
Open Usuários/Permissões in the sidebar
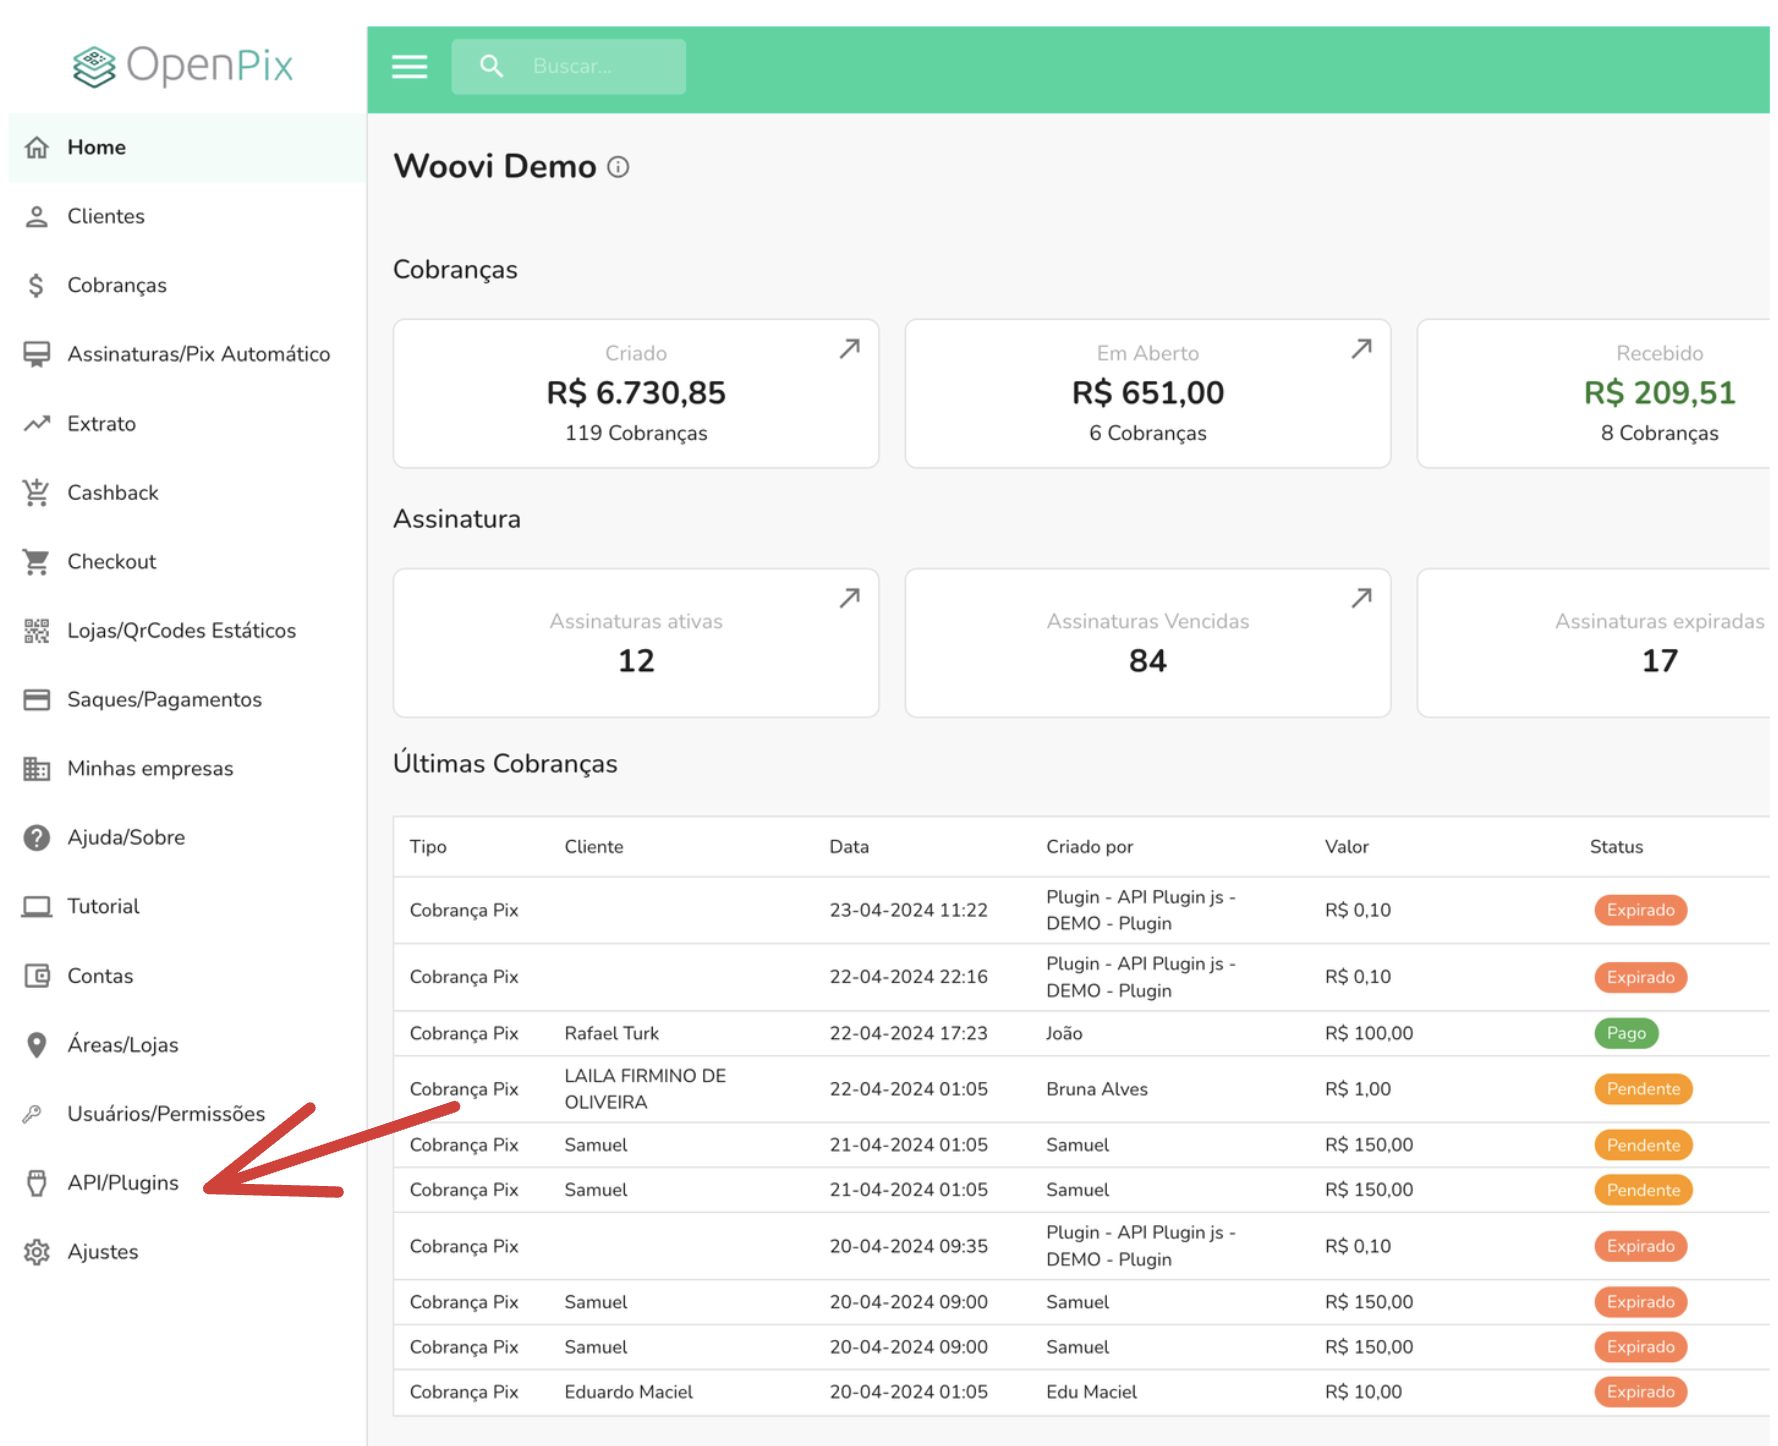point(166,1114)
